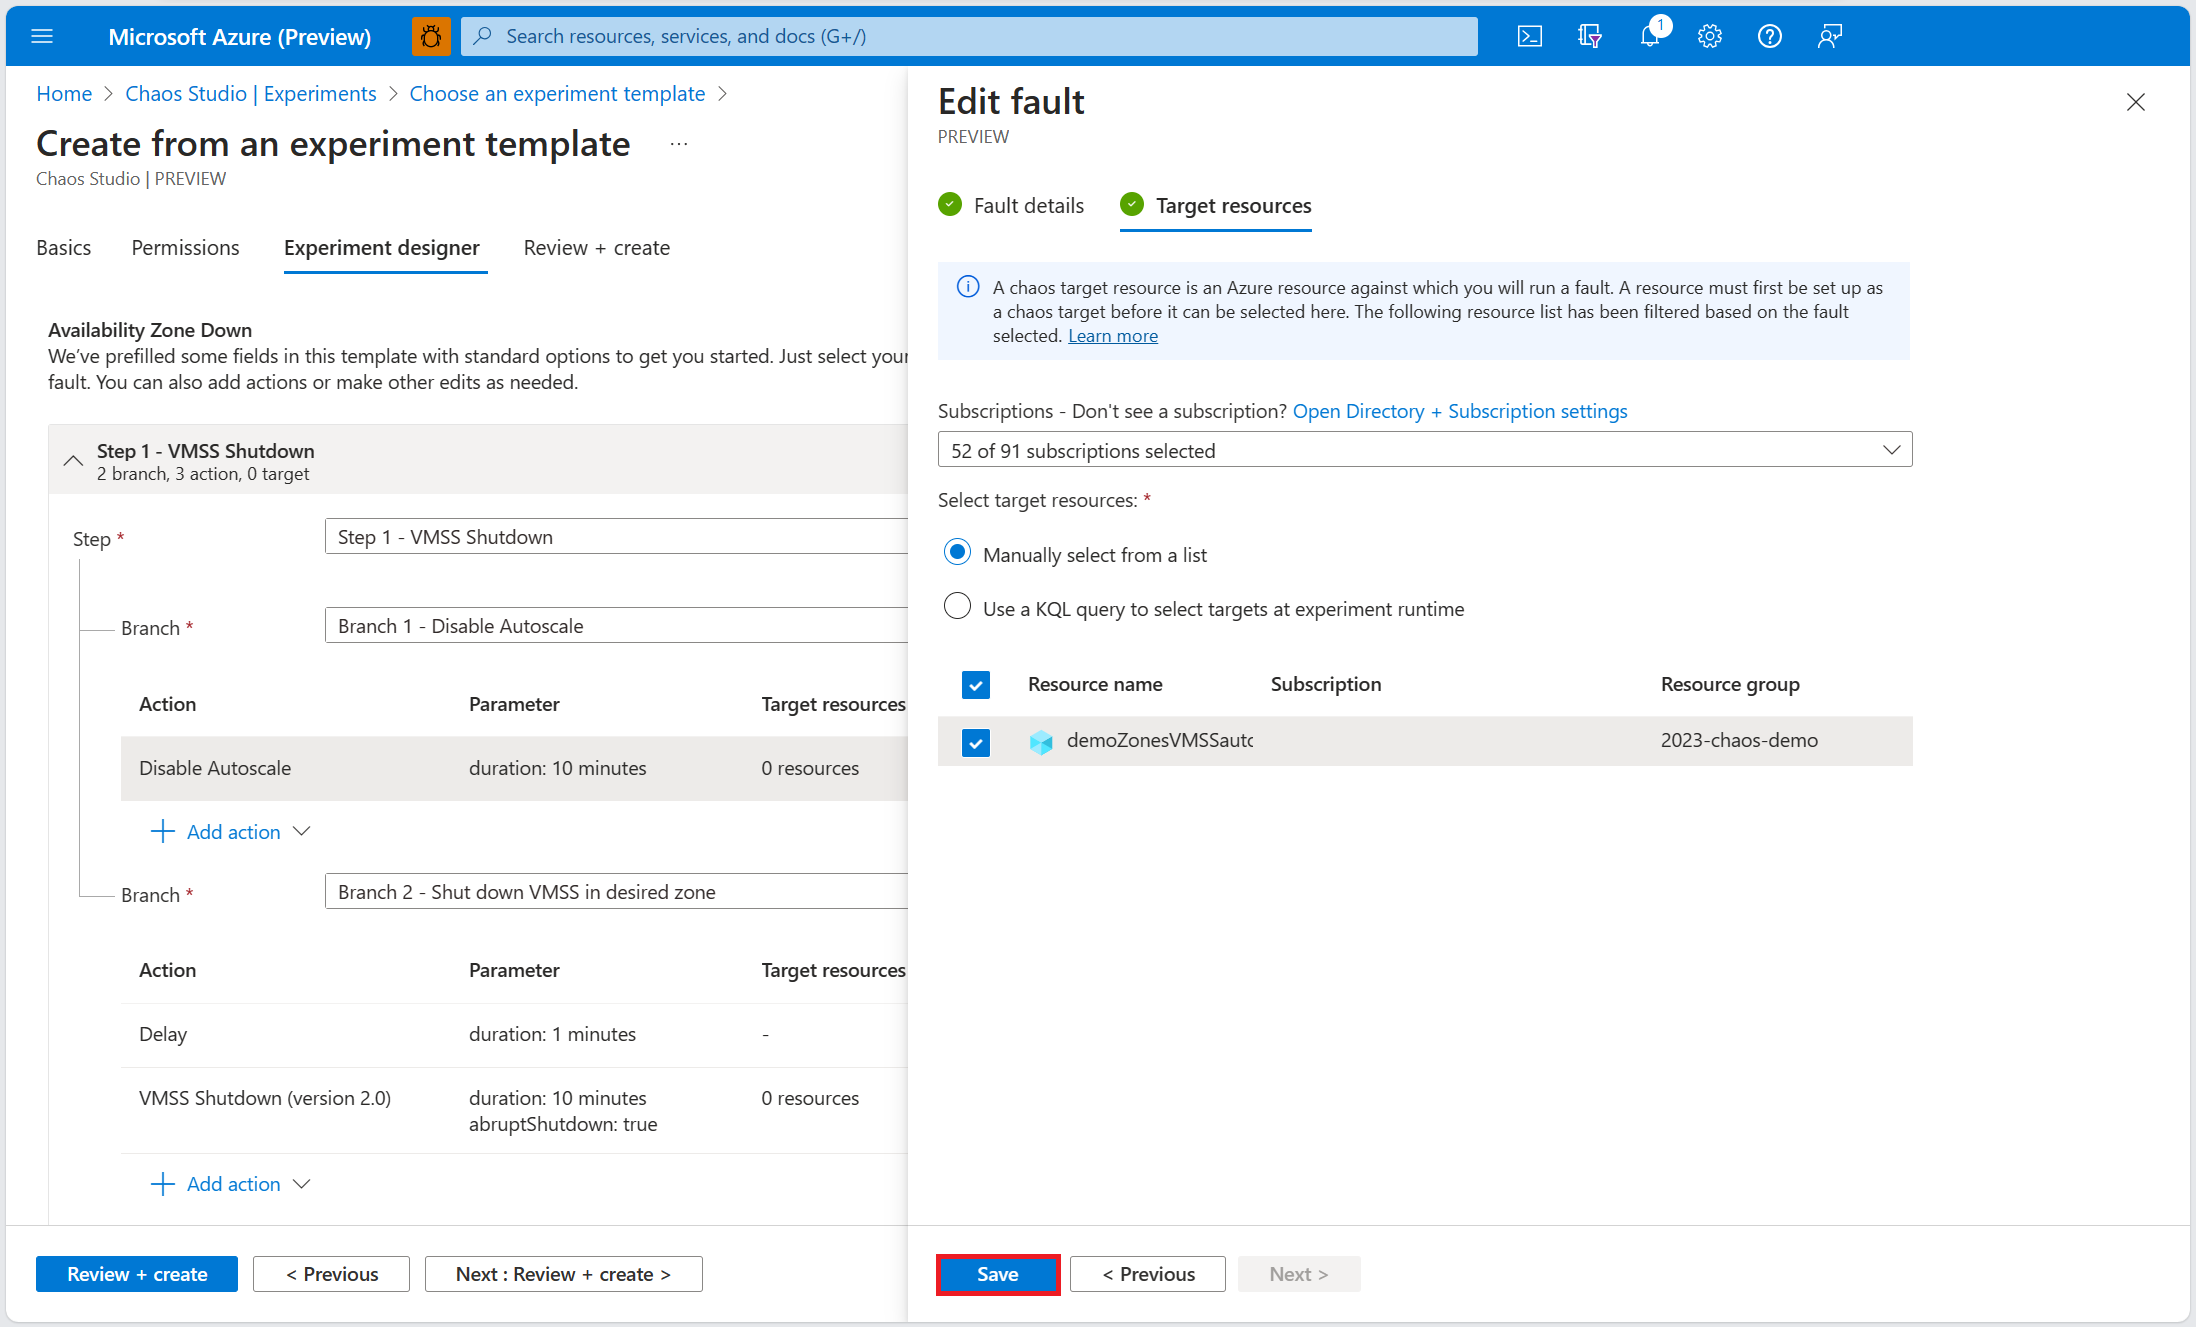This screenshot has width=2196, height=1327.
Task: View Azure portal notifications
Action: [1649, 35]
